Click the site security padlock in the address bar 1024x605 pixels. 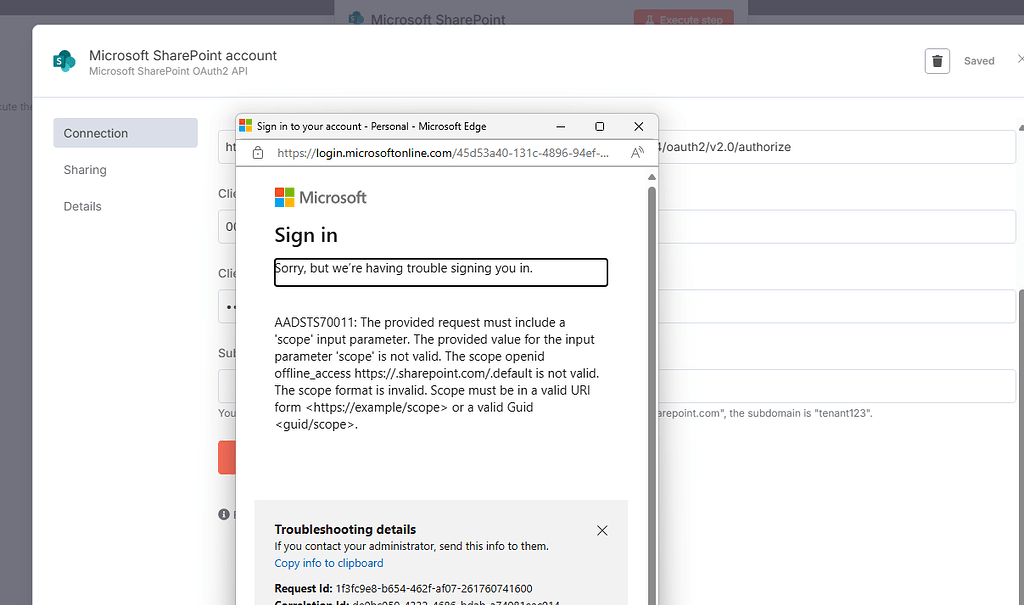click(258, 153)
